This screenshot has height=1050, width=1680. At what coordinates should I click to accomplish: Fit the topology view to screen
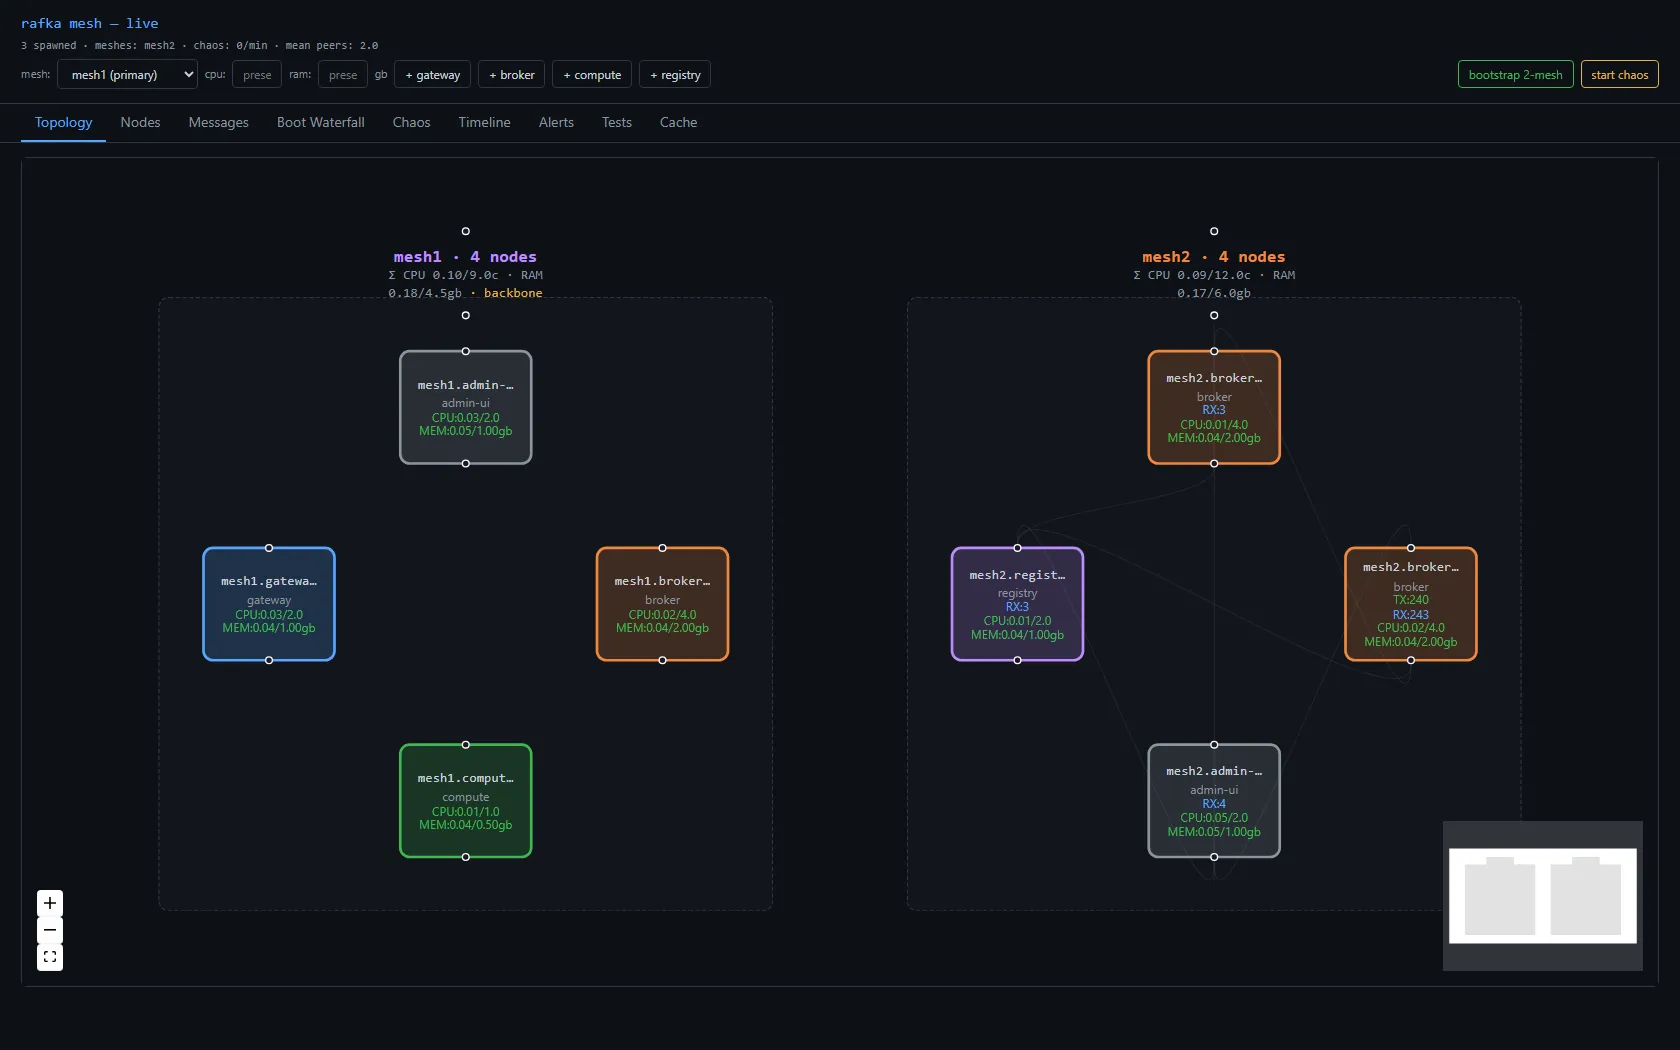[x=50, y=957]
